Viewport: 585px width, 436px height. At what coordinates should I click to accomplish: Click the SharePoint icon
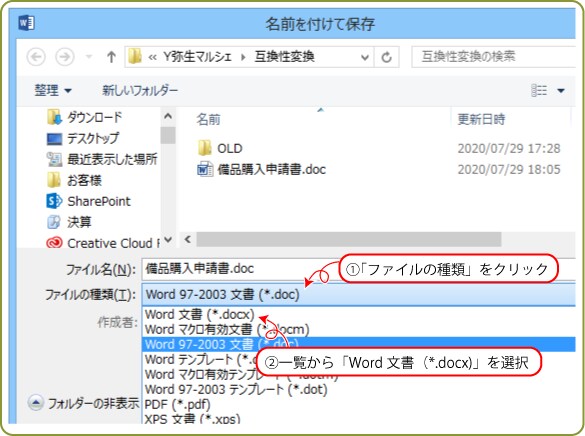(x=54, y=201)
